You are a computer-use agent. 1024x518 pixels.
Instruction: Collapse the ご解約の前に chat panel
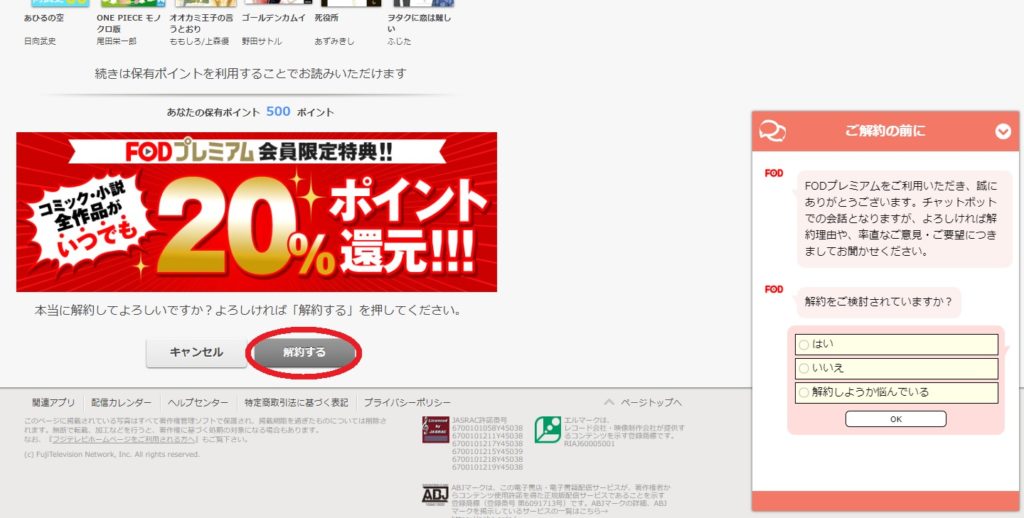1003,131
